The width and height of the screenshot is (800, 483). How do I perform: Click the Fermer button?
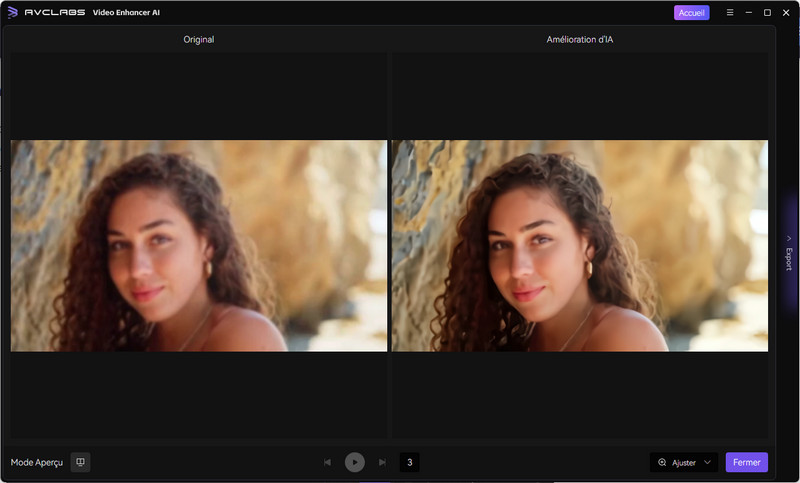[746, 462]
